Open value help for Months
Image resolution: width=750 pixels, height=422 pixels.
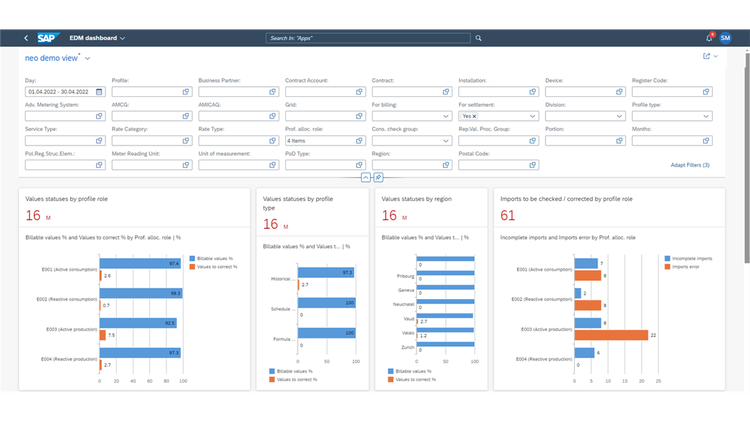[x=706, y=141]
